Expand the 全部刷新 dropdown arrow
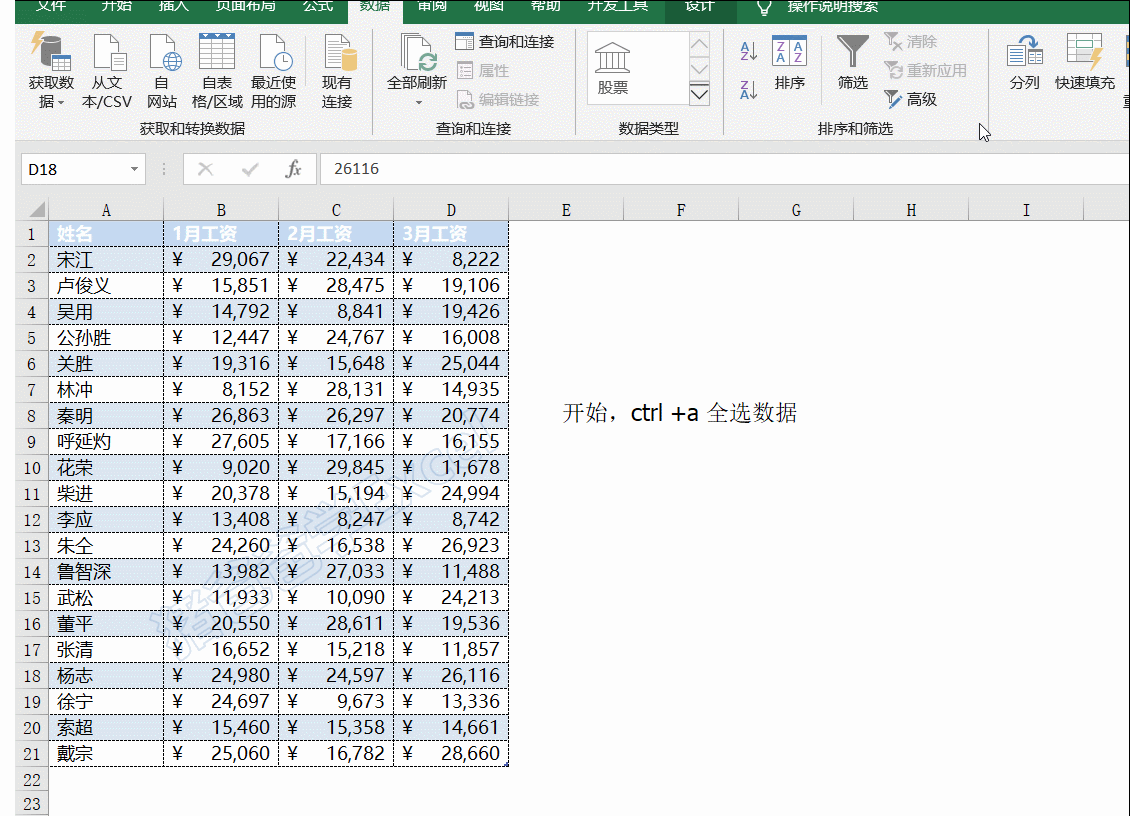1130x816 pixels. [x=418, y=103]
